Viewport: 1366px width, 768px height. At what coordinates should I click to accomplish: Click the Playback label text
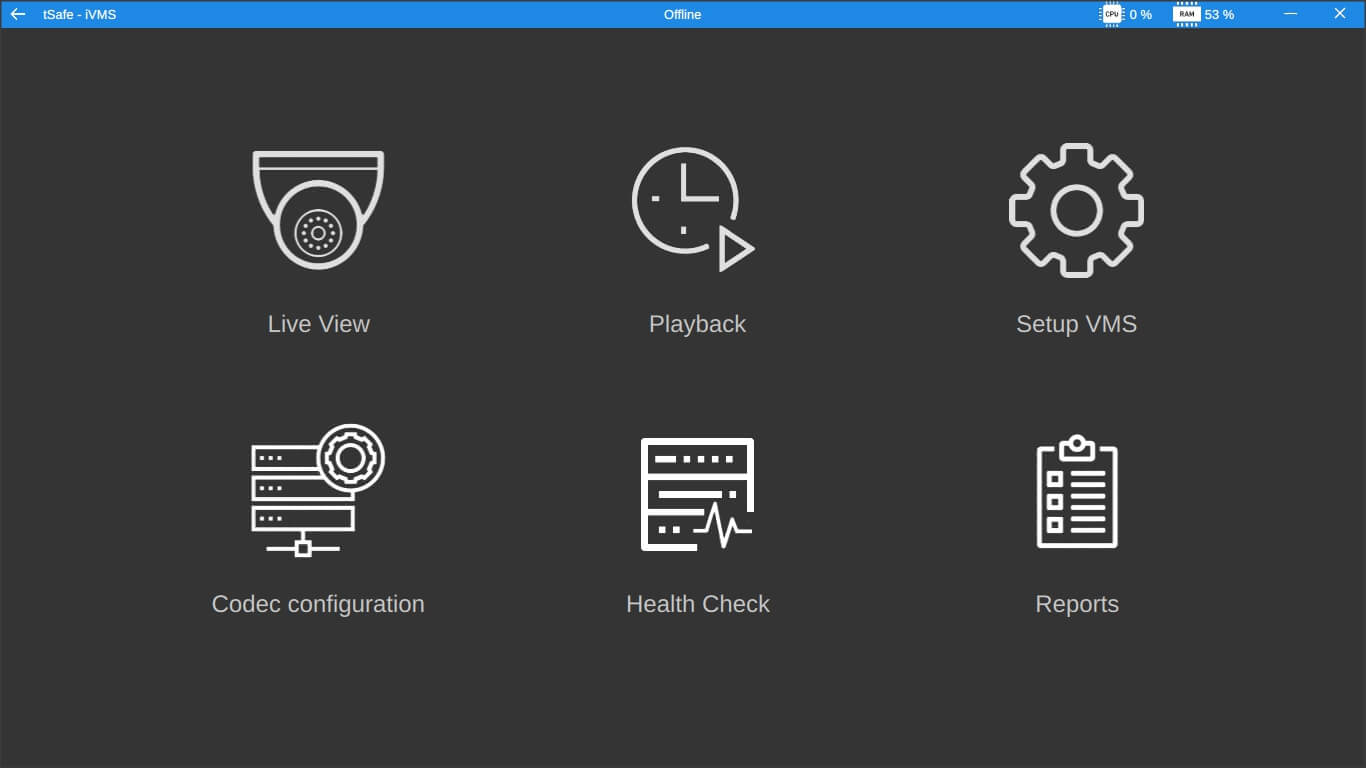pyautogui.click(x=697, y=323)
